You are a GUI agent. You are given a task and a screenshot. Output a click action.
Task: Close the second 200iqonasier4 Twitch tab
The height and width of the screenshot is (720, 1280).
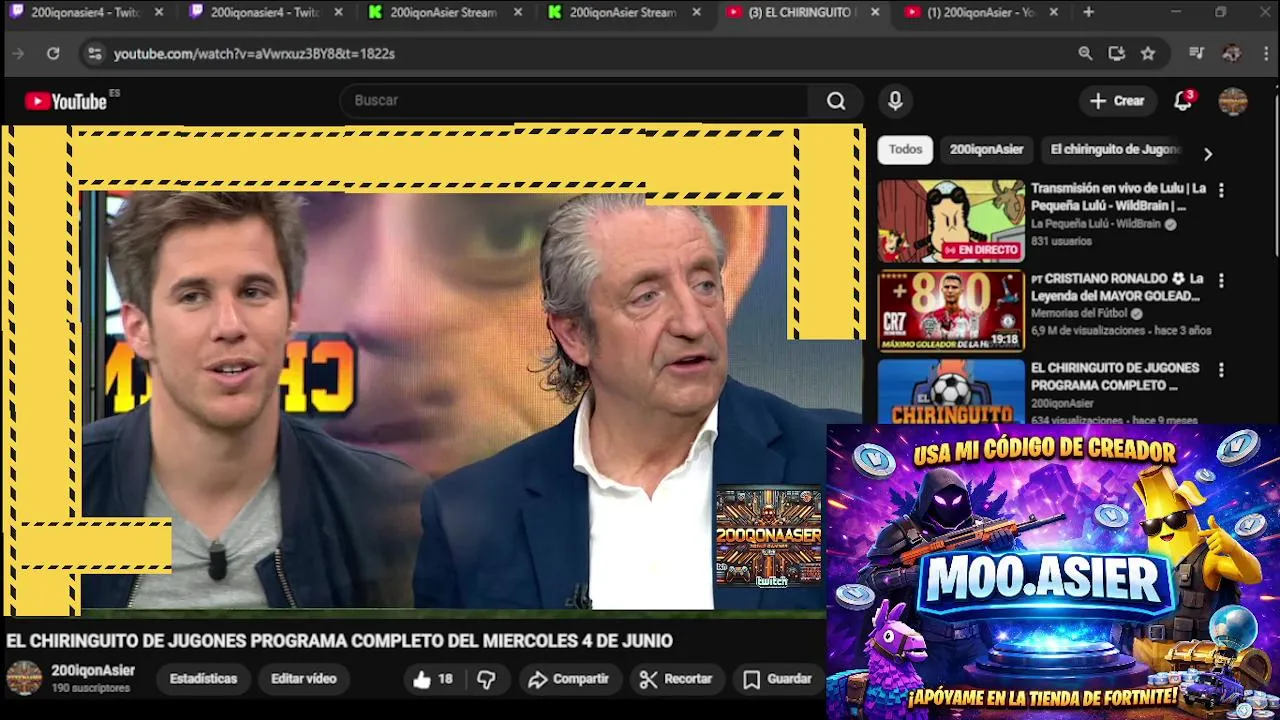coord(338,12)
